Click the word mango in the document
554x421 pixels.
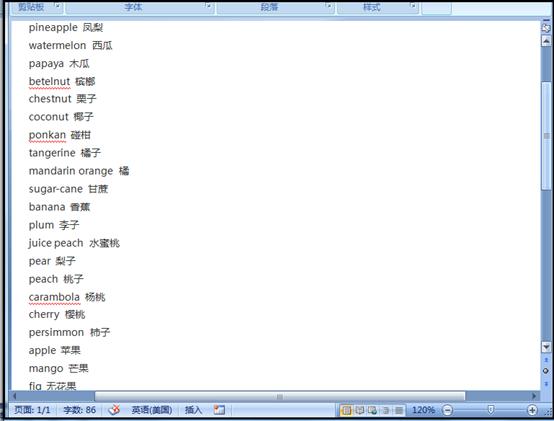[46, 369]
